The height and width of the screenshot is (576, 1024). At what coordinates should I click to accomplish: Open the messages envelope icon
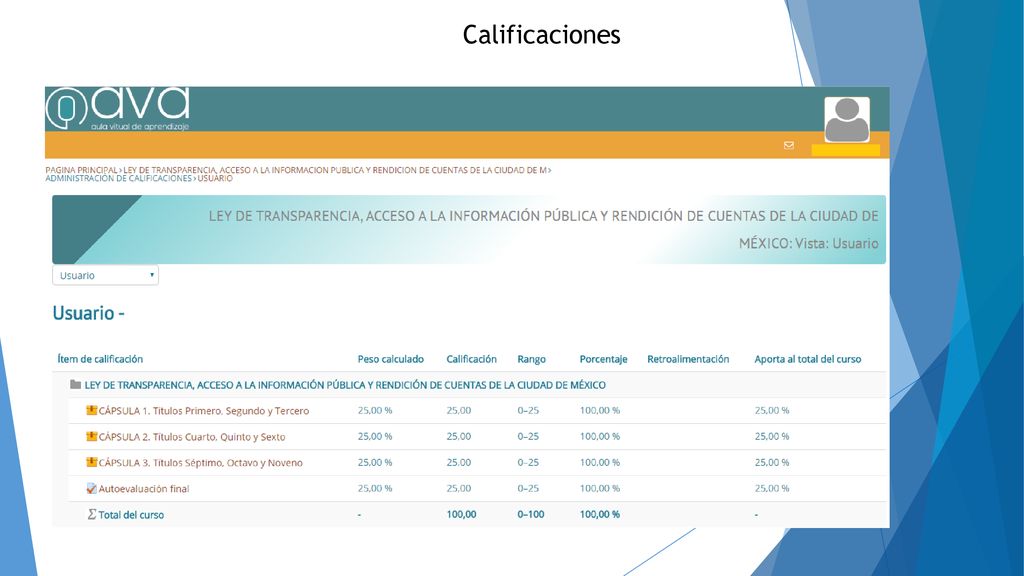789,145
